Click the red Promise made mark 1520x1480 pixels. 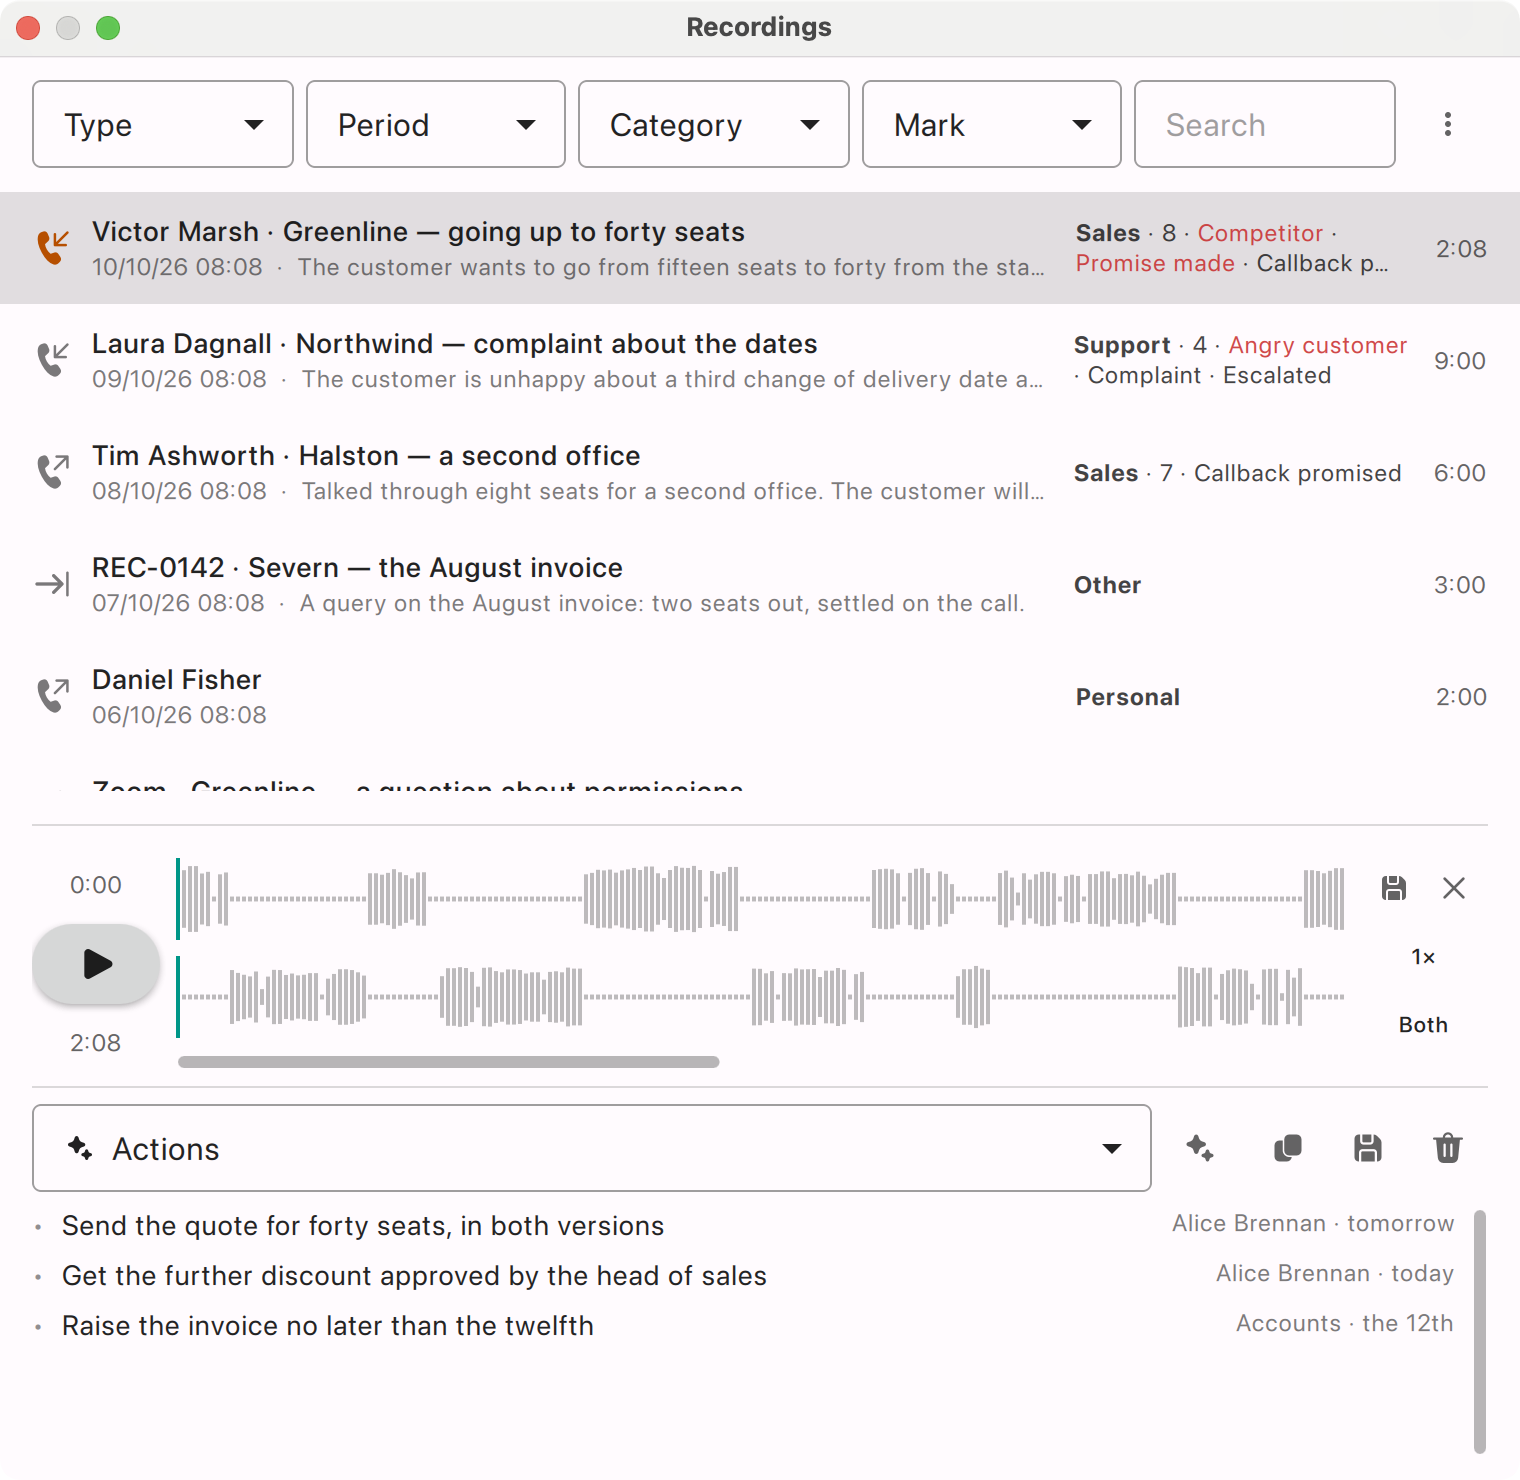pos(1155,263)
